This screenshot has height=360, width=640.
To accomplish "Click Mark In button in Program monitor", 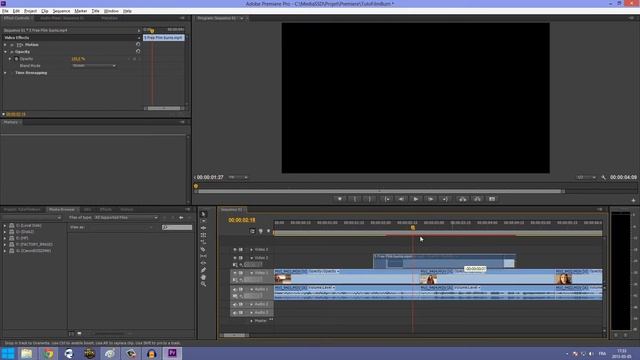I will point(355,199).
